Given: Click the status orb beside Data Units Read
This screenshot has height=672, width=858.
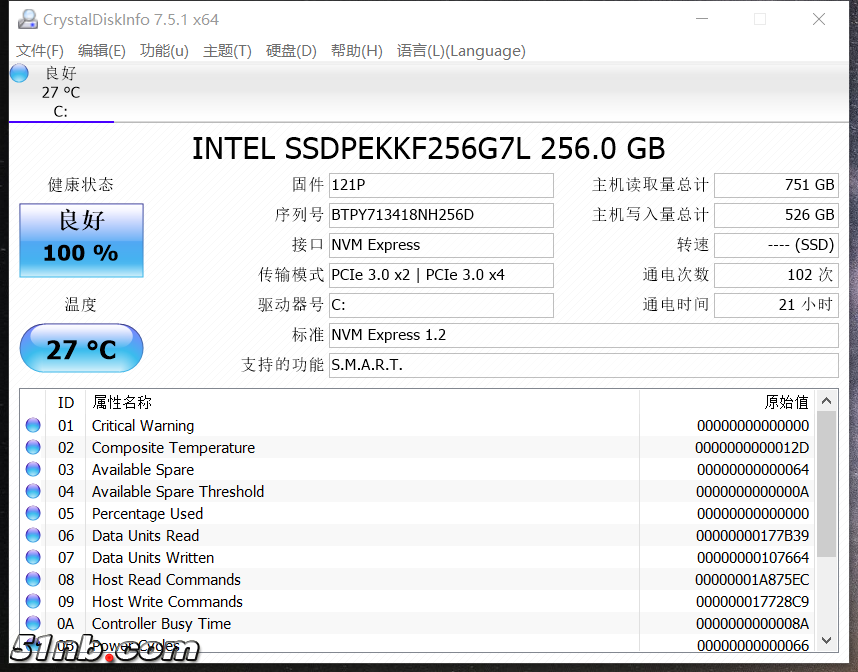Looking at the screenshot, I should pyautogui.click(x=33, y=535).
